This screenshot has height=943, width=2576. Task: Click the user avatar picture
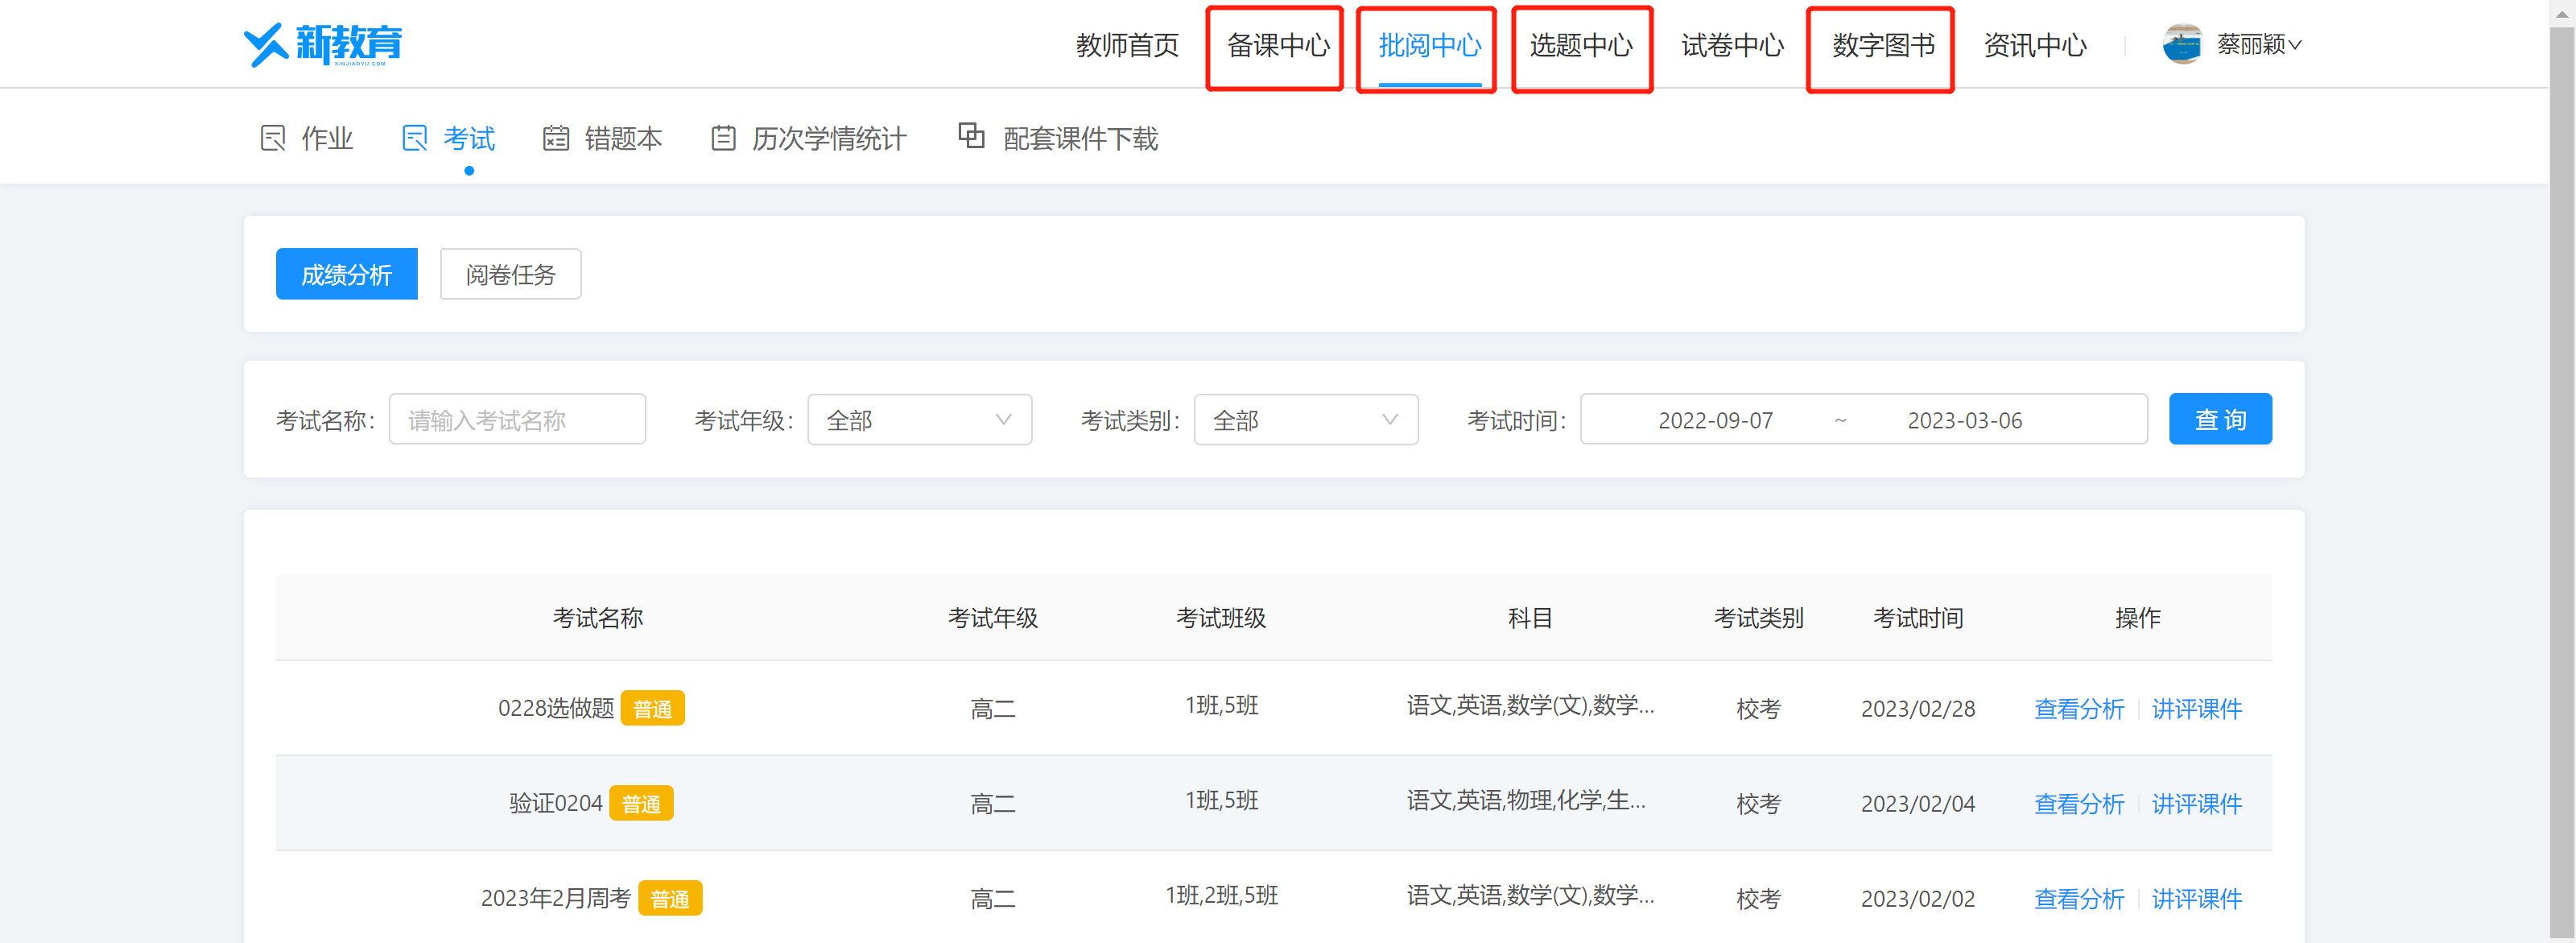pos(2183,44)
